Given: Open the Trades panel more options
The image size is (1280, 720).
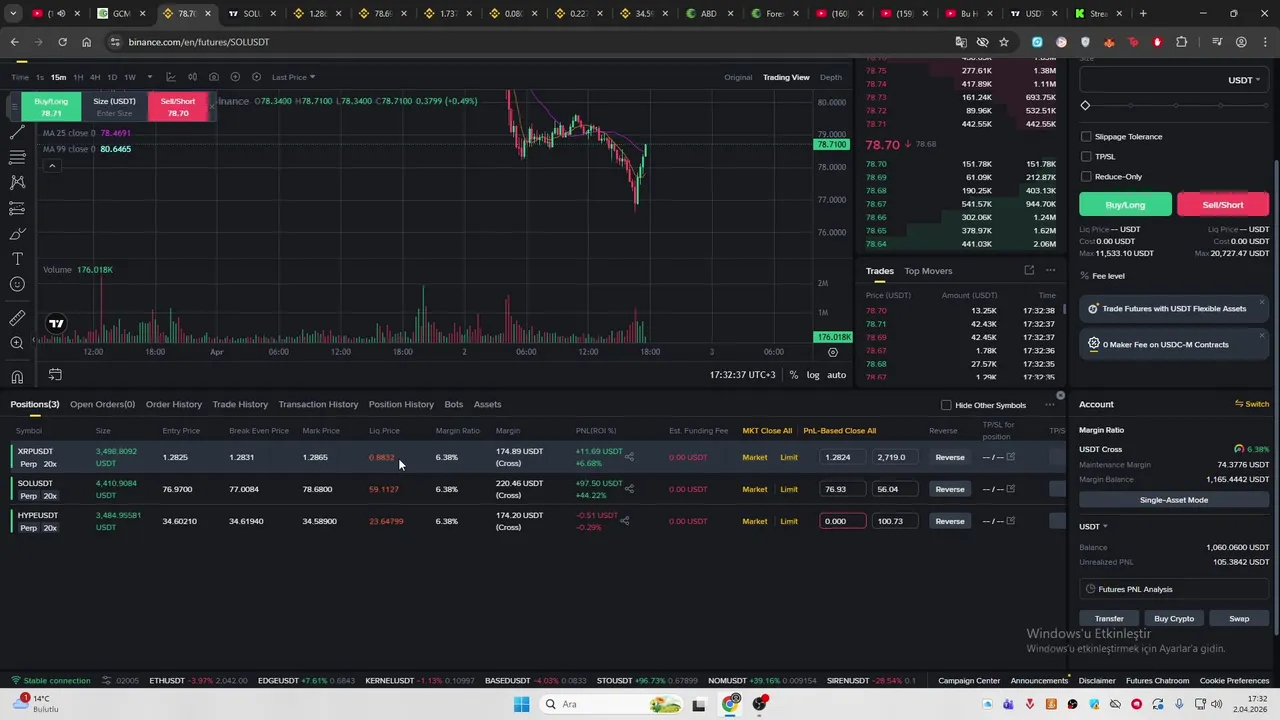Looking at the screenshot, I should point(1050,270).
